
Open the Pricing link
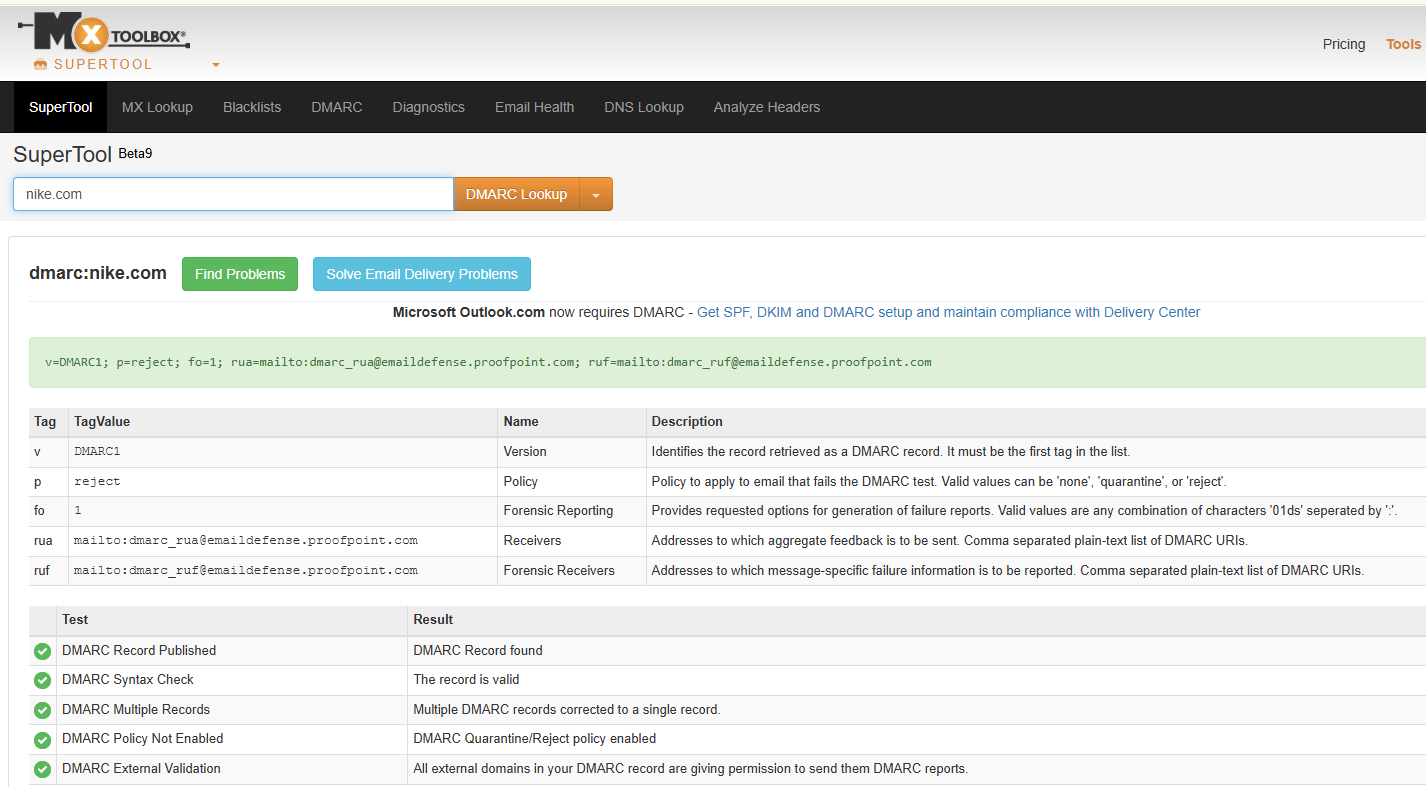point(1344,44)
